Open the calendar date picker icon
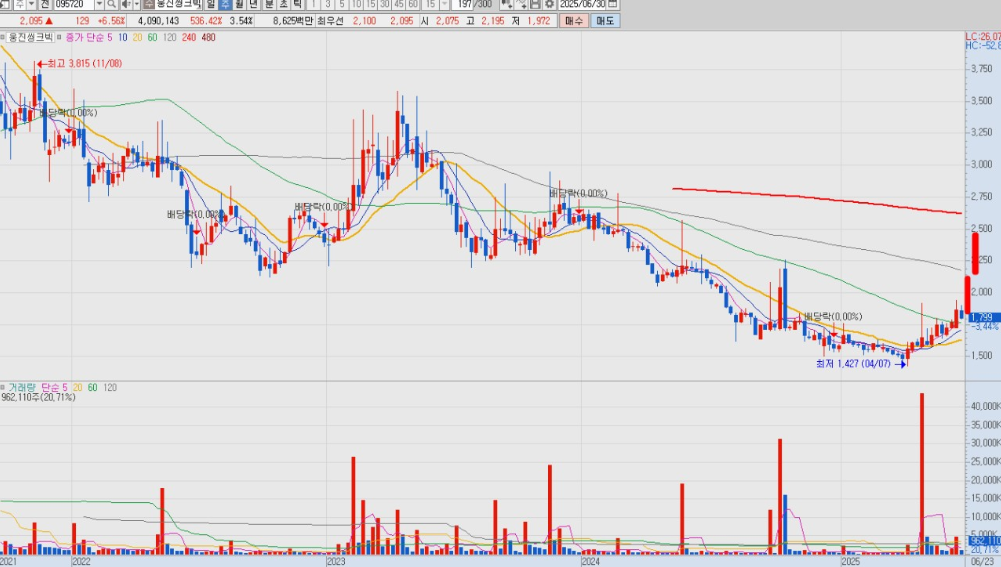Image resolution: width=1001 pixels, height=567 pixels. [612, 5]
